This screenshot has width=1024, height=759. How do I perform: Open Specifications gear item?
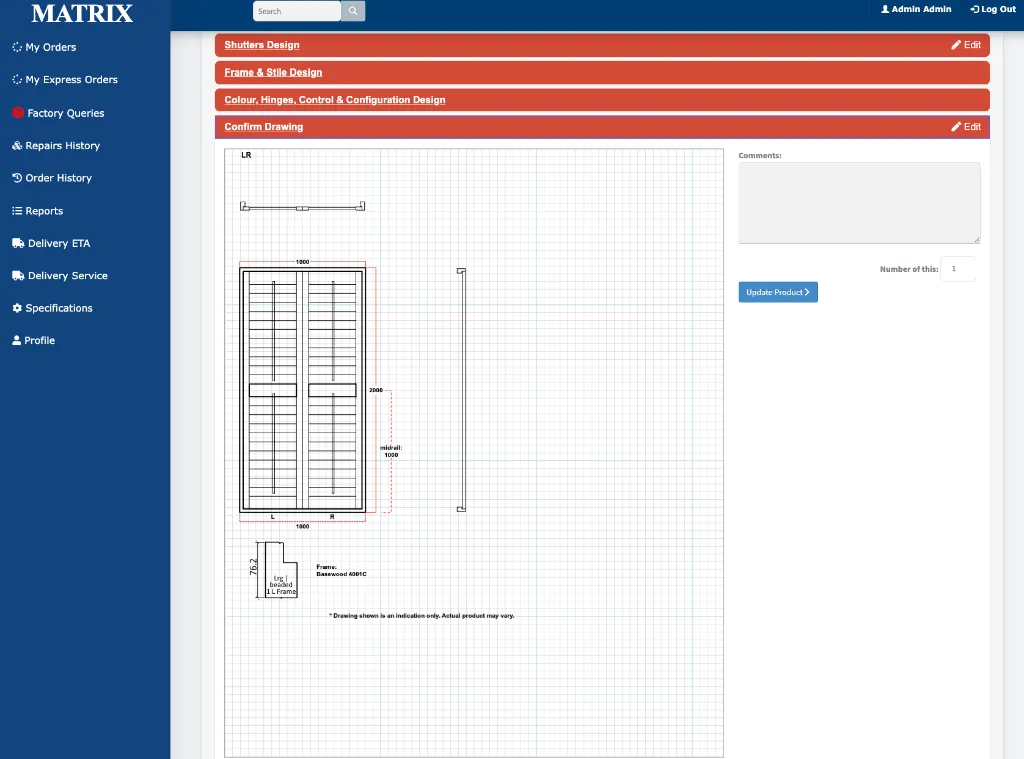(x=52, y=308)
